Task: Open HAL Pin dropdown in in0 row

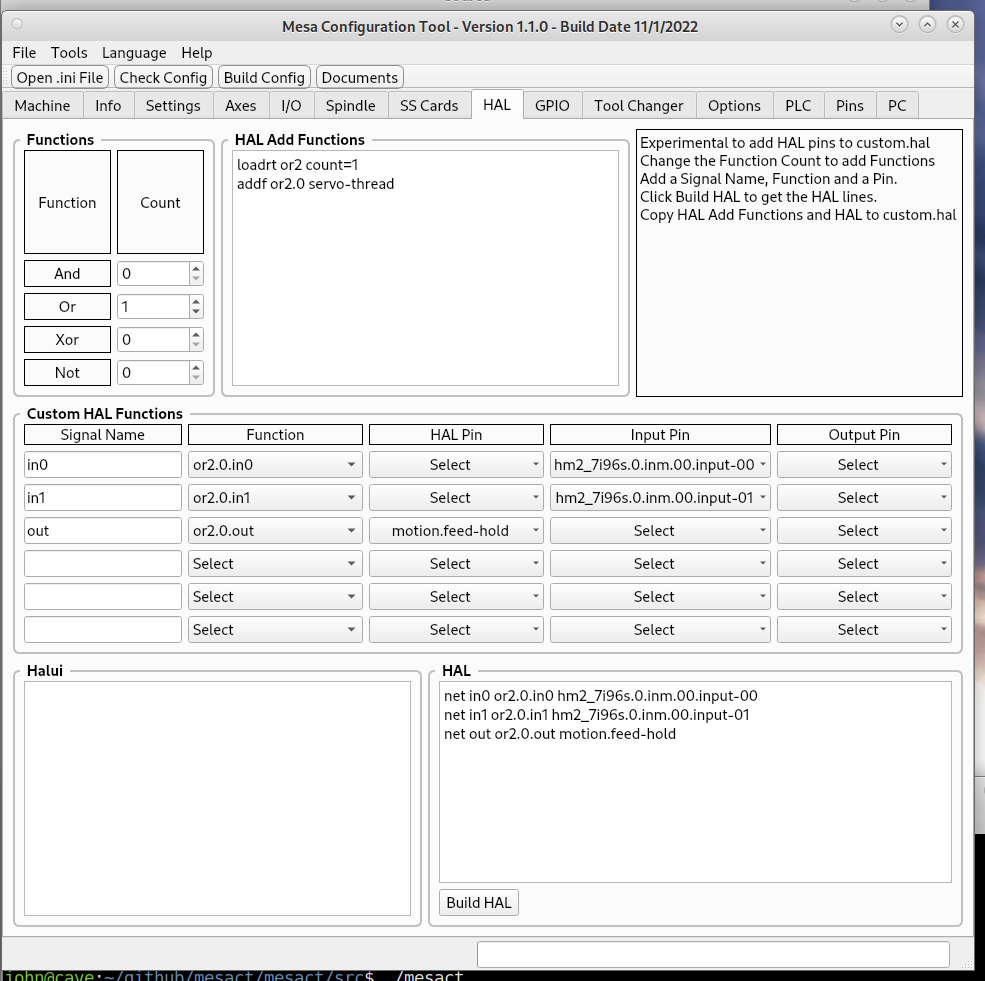Action: coord(456,465)
